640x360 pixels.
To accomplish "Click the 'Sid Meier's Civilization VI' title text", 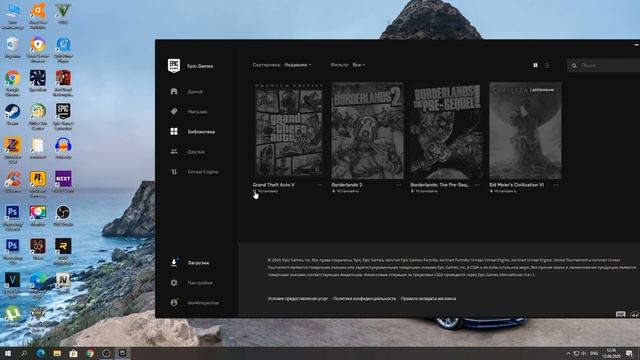I will tap(516, 185).
